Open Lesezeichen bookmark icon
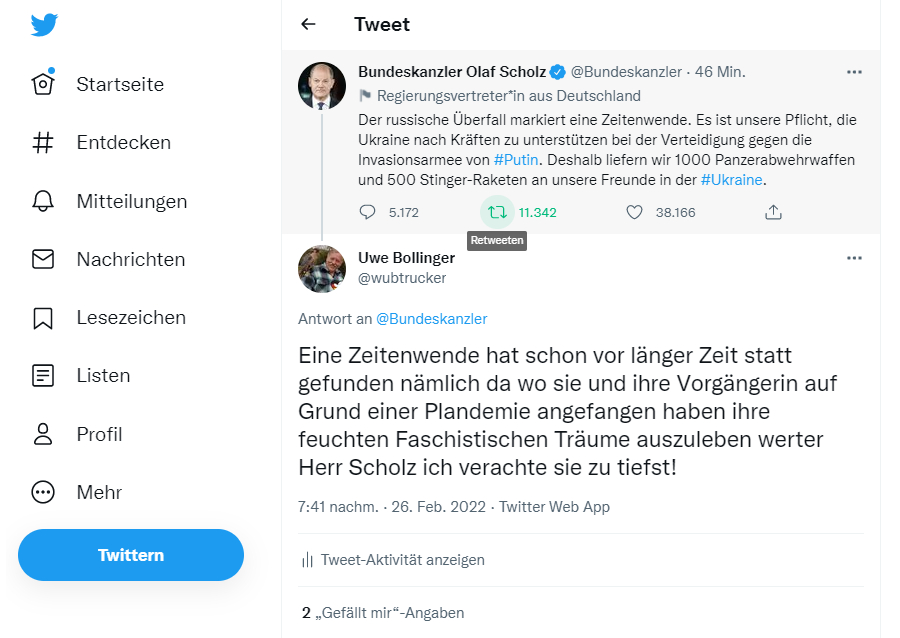 [43, 318]
